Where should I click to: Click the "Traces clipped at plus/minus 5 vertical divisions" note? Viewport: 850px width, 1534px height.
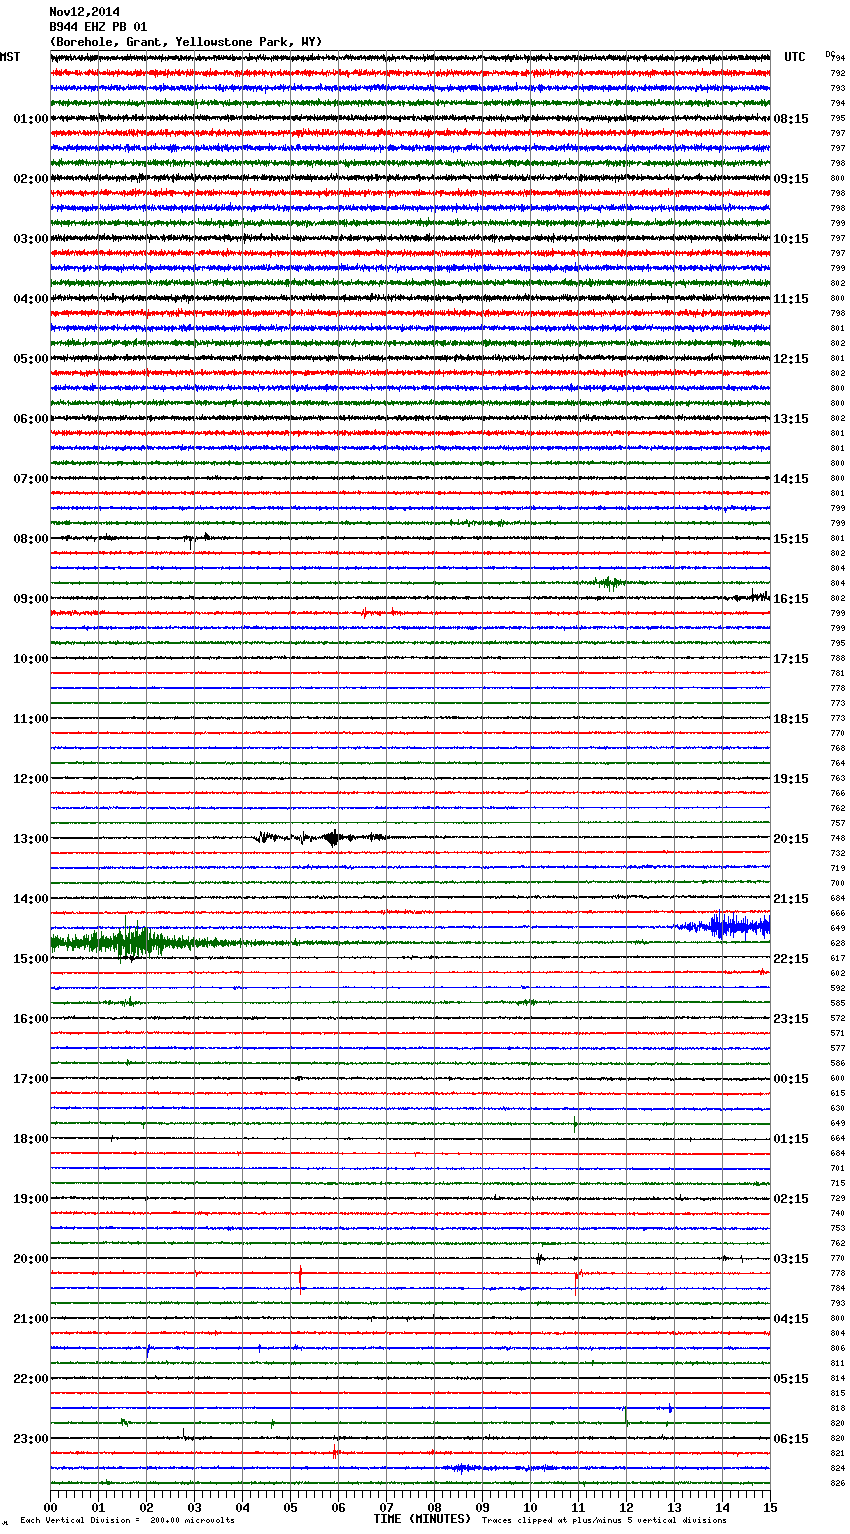tap(604, 1520)
